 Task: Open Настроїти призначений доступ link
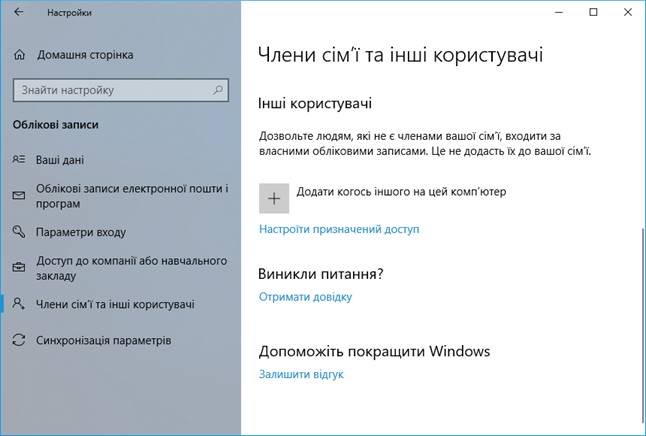(x=339, y=229)
